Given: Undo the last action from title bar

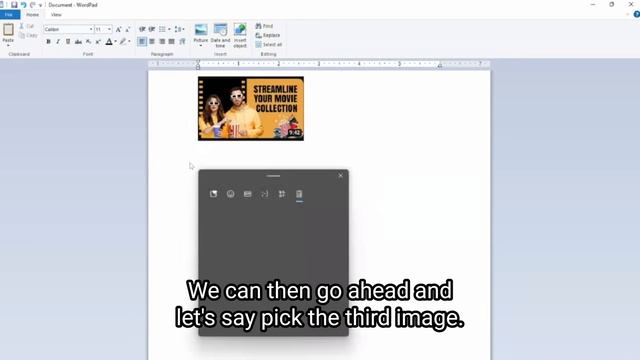Looking at the screenshot, I should tap(23, 5).
